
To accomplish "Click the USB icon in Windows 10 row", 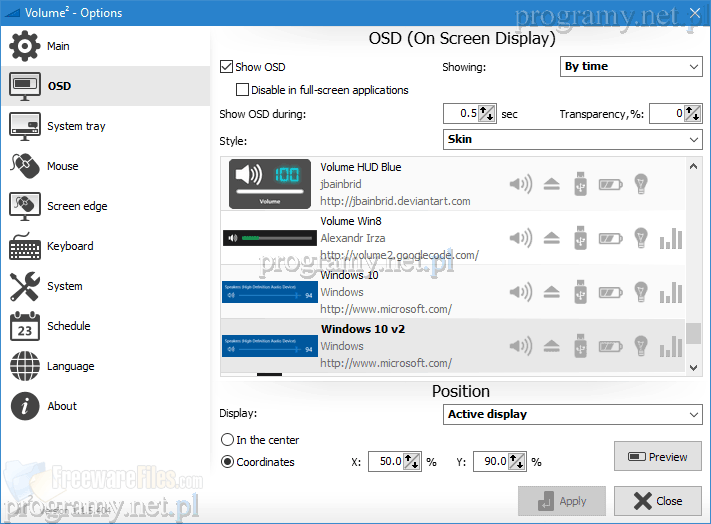I will coord(580,292).
